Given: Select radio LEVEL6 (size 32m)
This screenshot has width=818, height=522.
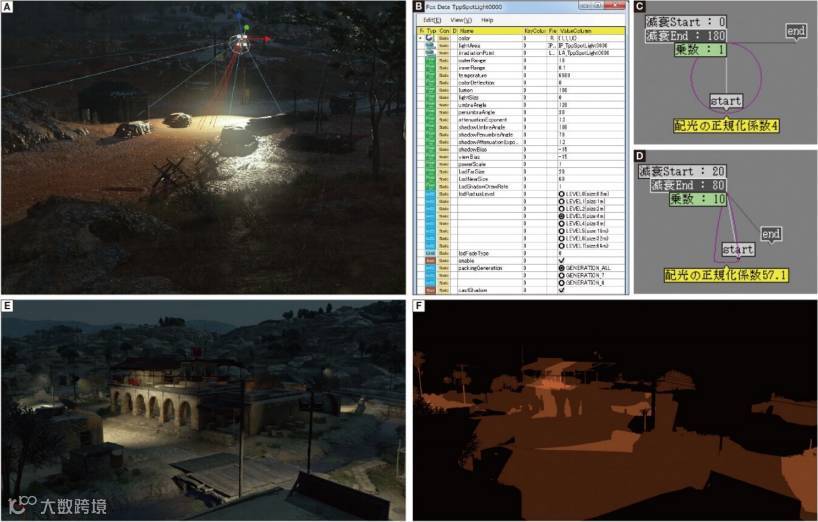Looking at the screenshot, I should (561, 238).
